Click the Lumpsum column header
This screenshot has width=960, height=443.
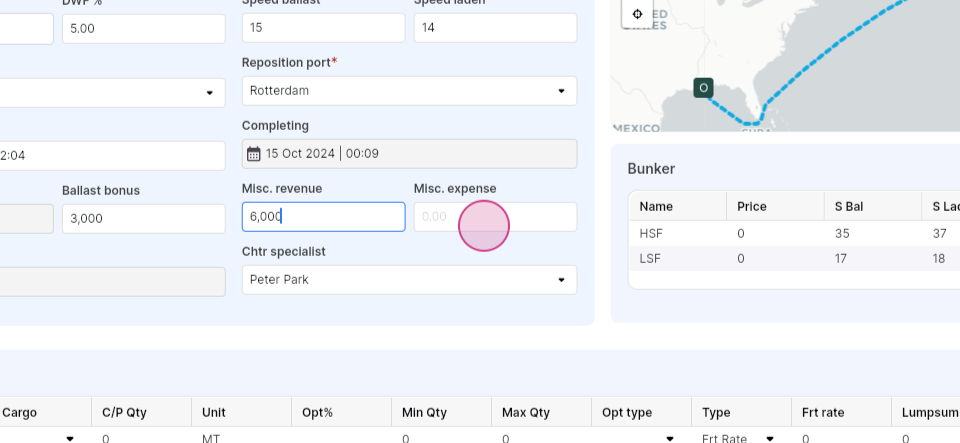click(929, 412)
